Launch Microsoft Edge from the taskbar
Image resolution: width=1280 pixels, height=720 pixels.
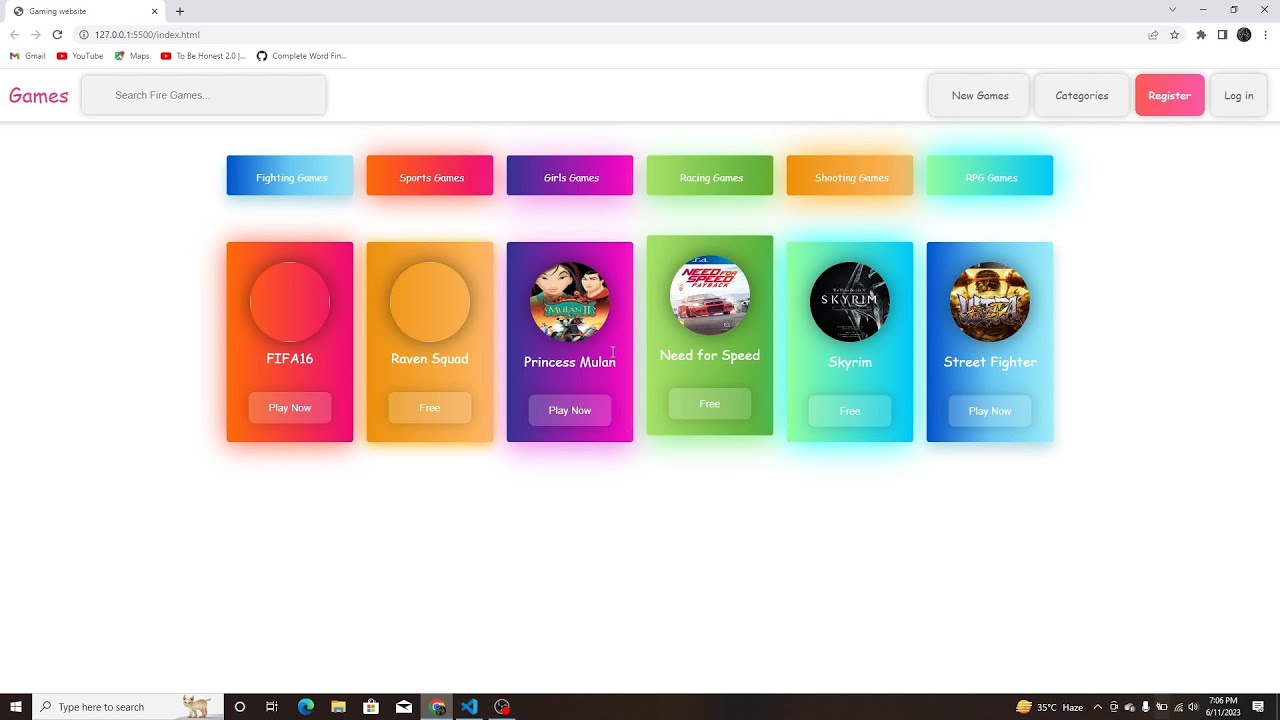coord(306,707)
